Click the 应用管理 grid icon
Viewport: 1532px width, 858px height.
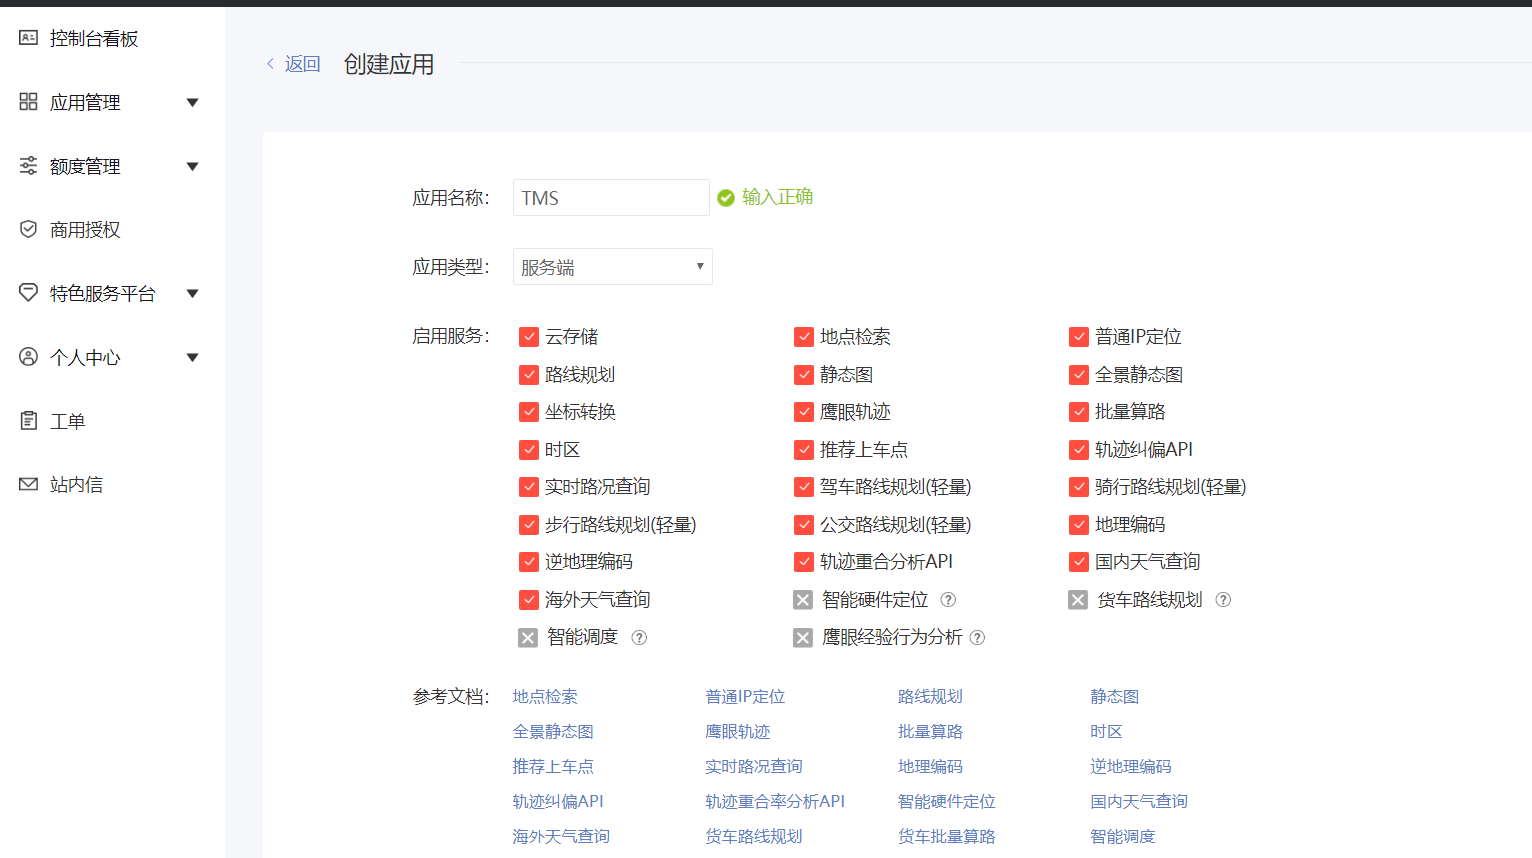point(28,102)
